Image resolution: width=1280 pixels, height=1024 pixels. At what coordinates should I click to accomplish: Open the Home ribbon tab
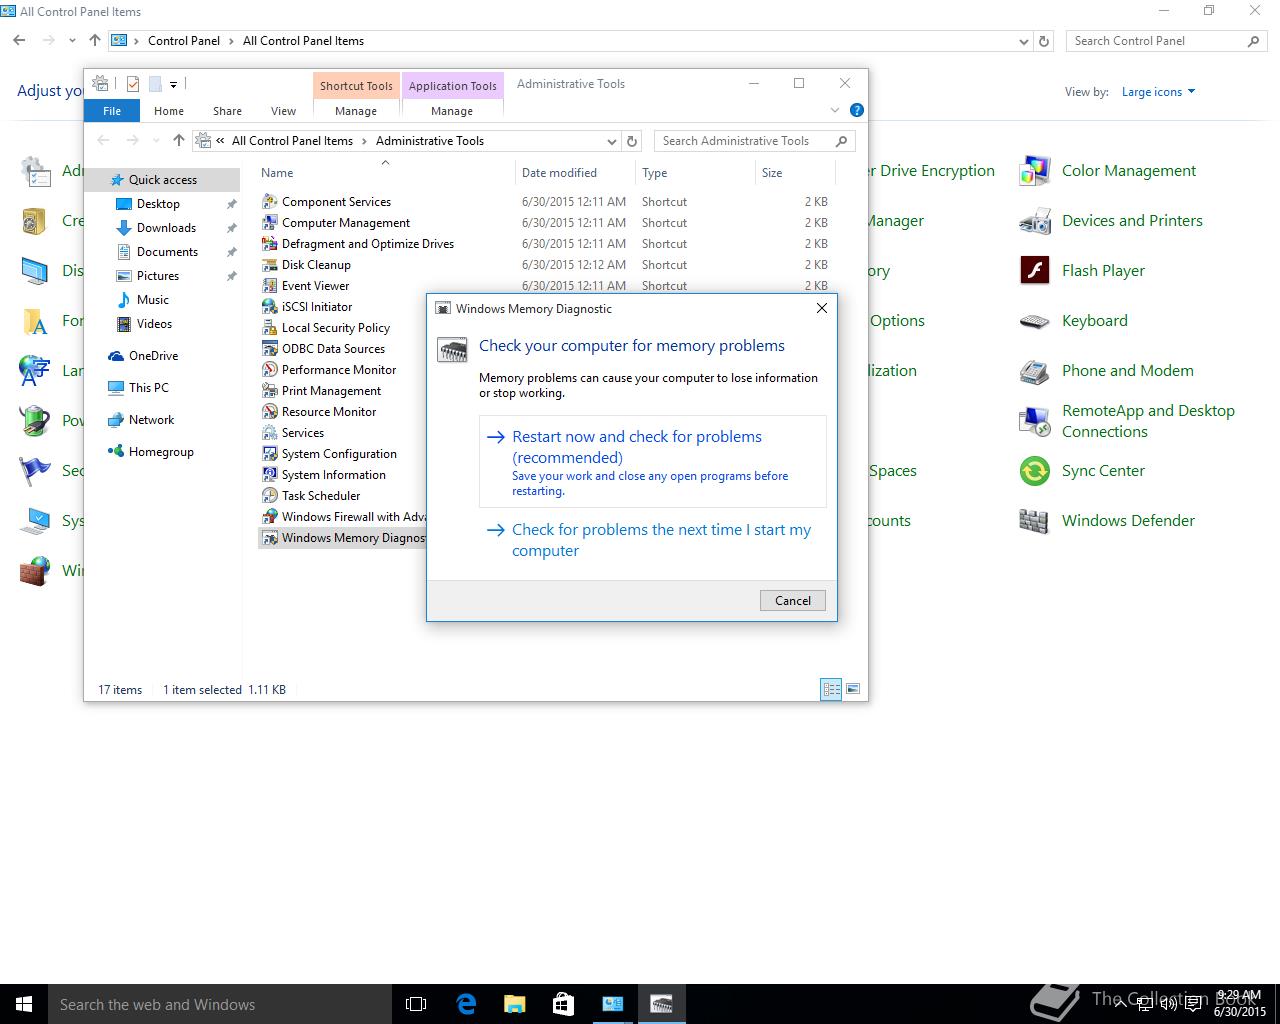[168, 111]
